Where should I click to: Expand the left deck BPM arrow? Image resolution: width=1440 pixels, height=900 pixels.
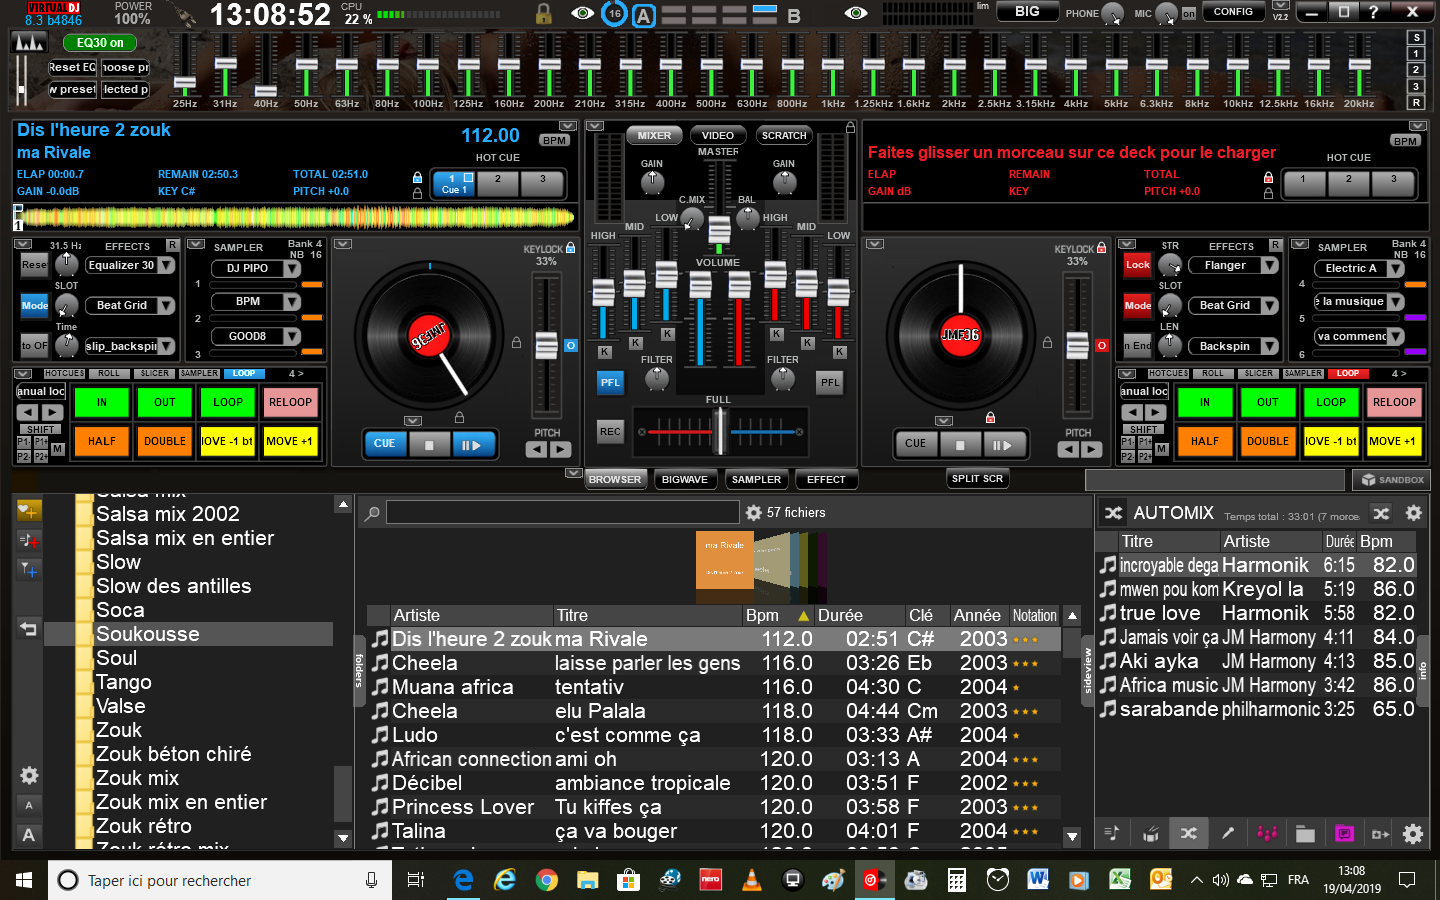pyautogui.click(x=568, y=126)
